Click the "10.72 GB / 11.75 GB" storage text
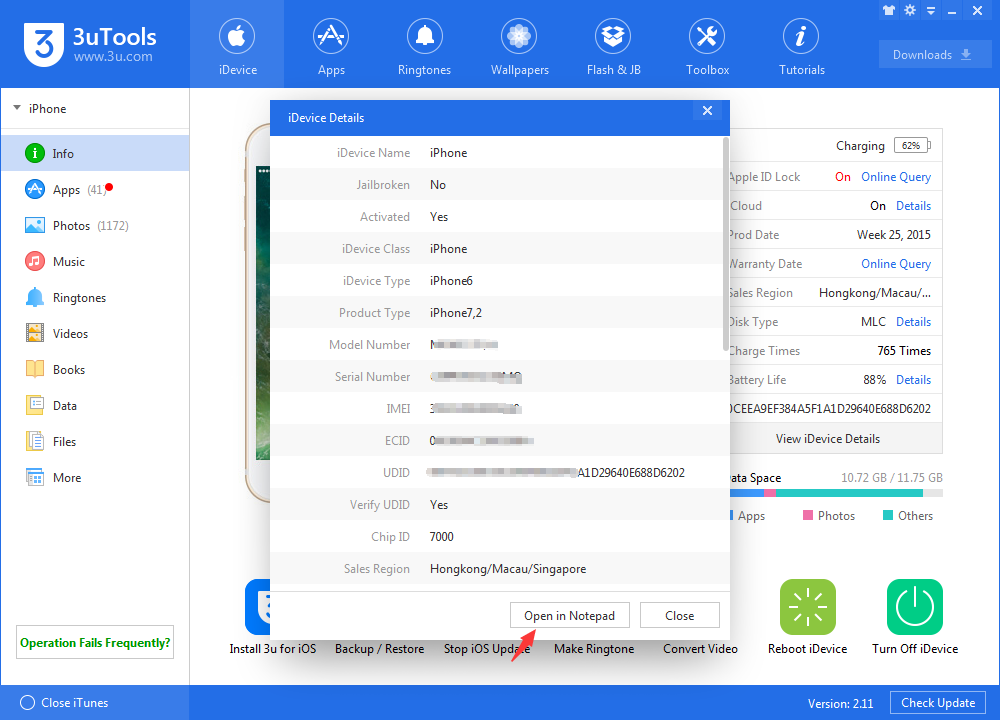The width and height of the screenshot is (1000, 720). 892,478
